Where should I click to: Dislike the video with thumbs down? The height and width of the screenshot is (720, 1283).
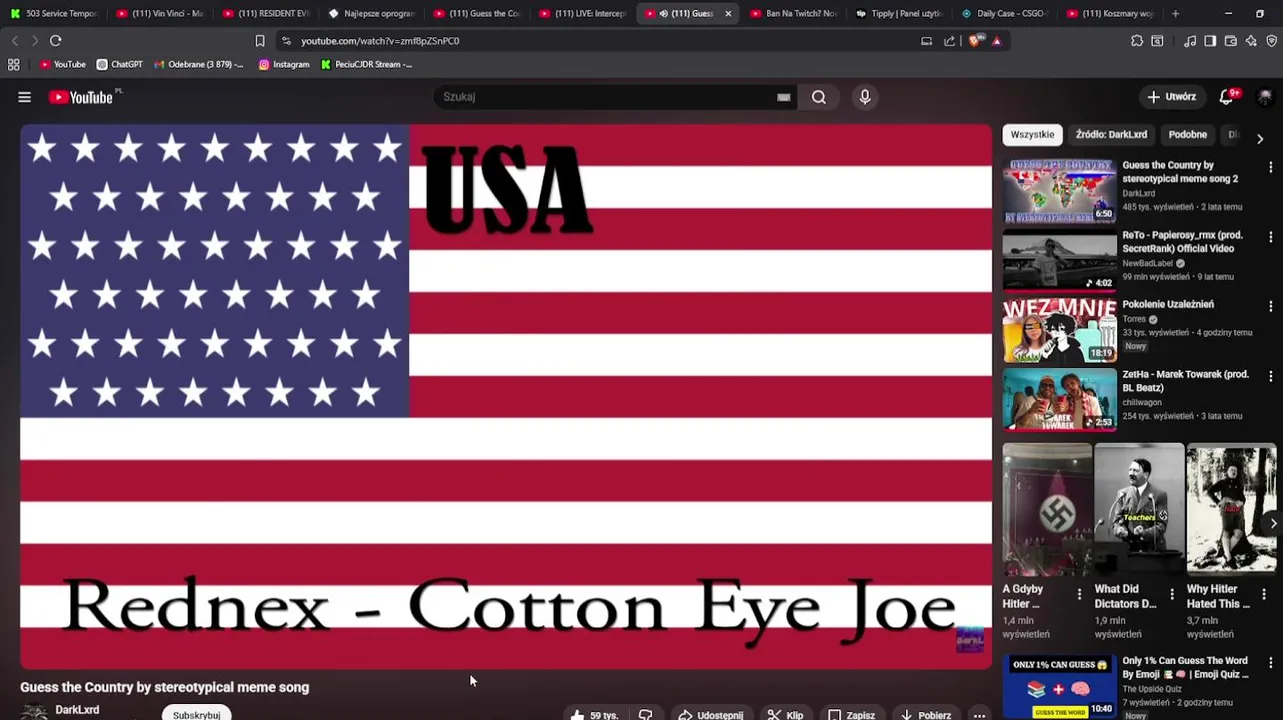pyautogui.click(x=646, y=715)
